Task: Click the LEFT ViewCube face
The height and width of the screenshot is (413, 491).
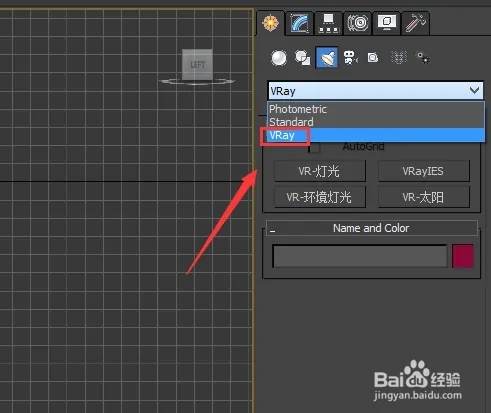Action: coord(197,64)
